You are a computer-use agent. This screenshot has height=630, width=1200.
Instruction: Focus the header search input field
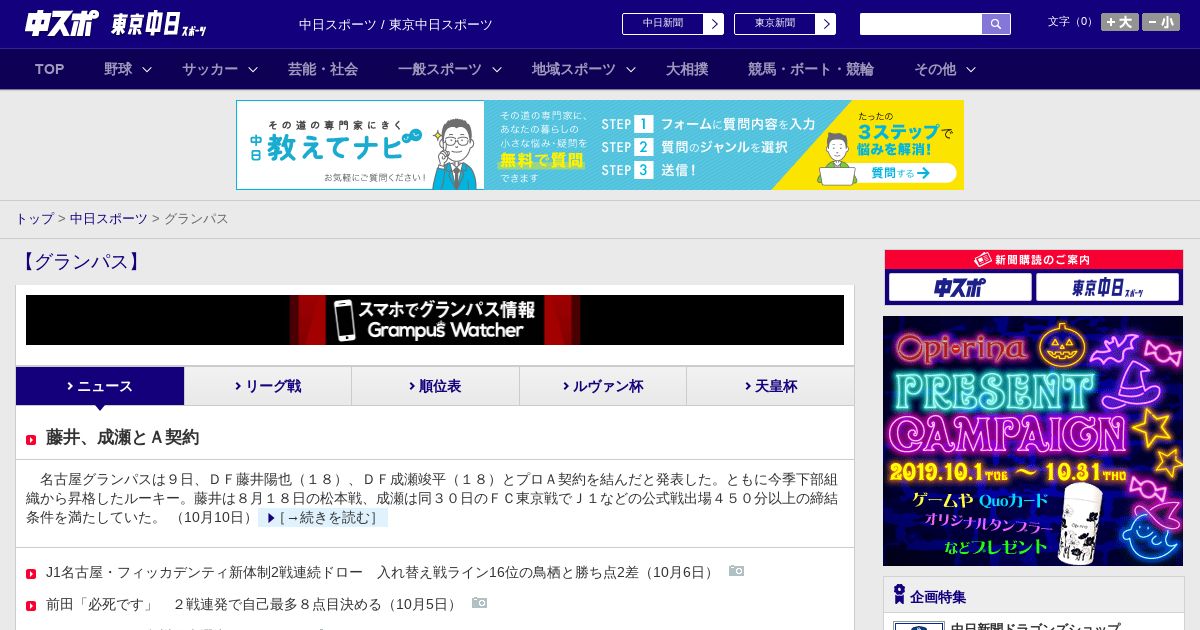921,24
